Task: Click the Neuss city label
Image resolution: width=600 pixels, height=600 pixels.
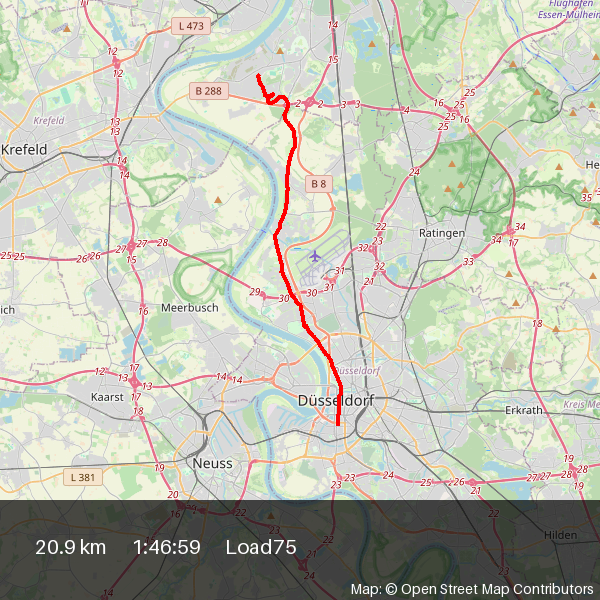Action: (x=212, y=463)
